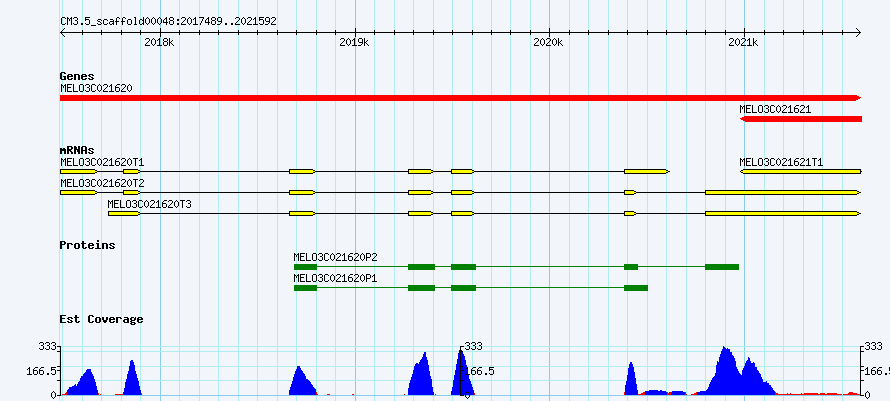Screen dimensions: 890x401
Task: Click the ruler's left end arrowhead
Action: click(63, 32)
